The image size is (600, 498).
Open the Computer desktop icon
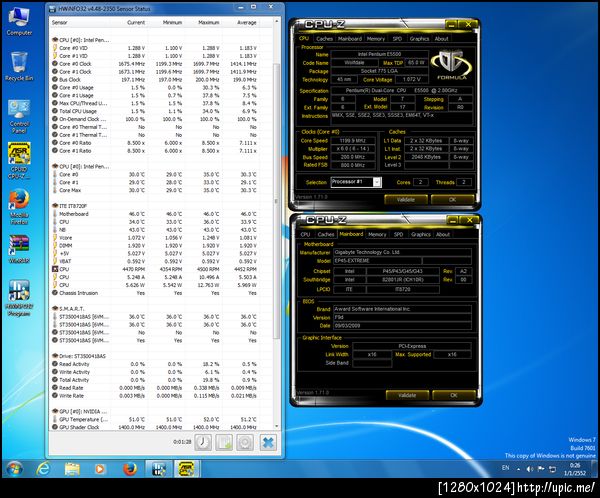tap(19, 22)
